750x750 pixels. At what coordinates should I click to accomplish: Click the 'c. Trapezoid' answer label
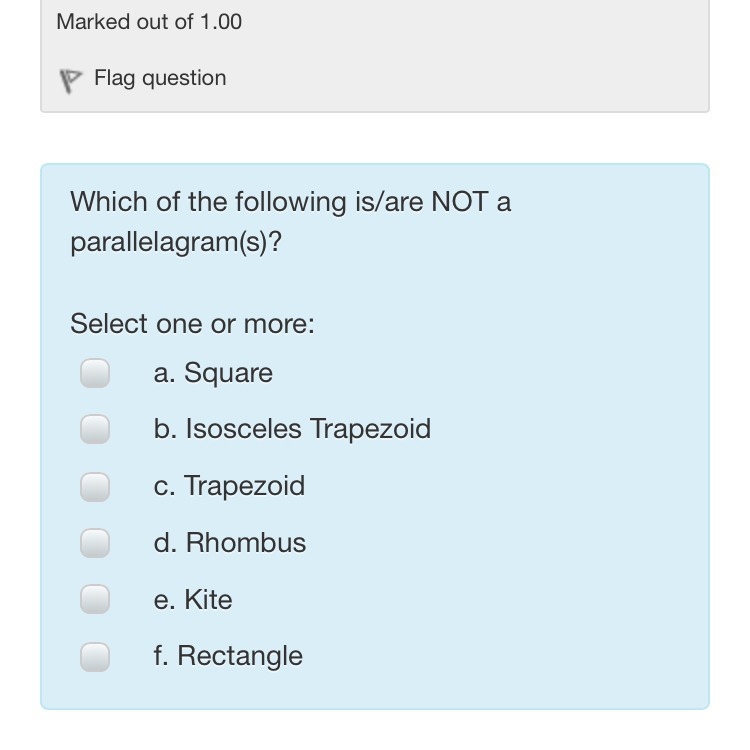point(229,486)
